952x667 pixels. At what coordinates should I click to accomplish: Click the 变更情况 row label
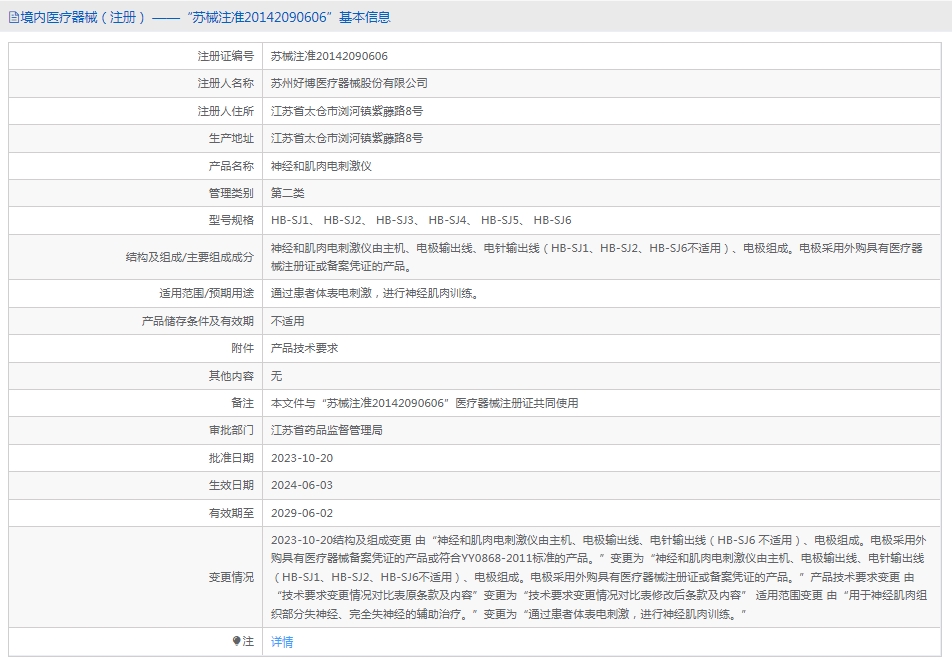click(x=231, y=577)
